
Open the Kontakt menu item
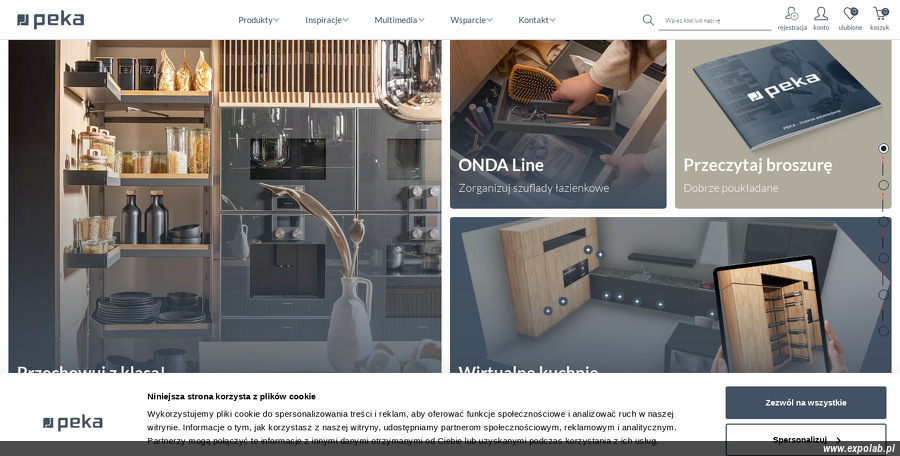click(537, 20)
